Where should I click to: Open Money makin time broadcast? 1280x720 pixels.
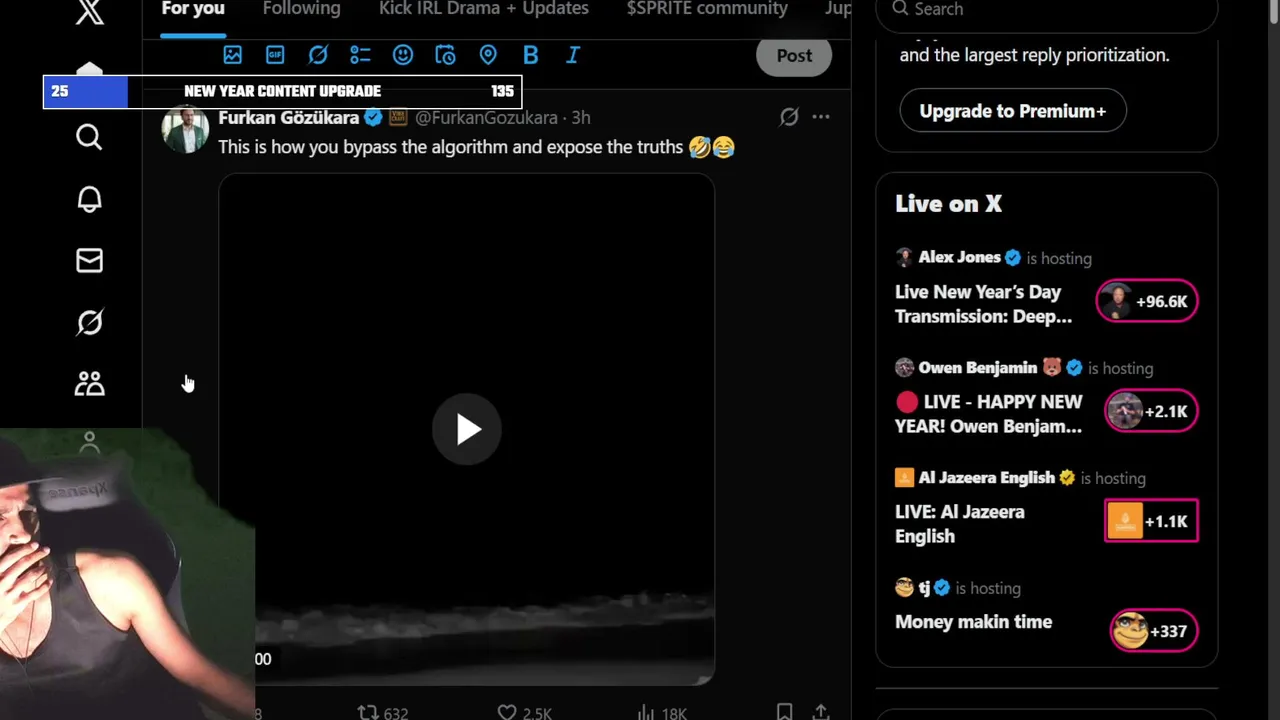(973, 622)
